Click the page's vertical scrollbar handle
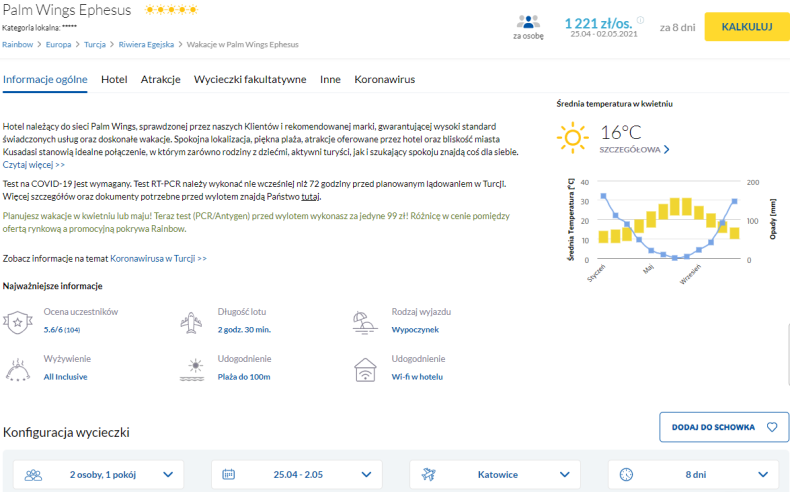The height and width of the screenshot is (492, 790). (787, 355)
